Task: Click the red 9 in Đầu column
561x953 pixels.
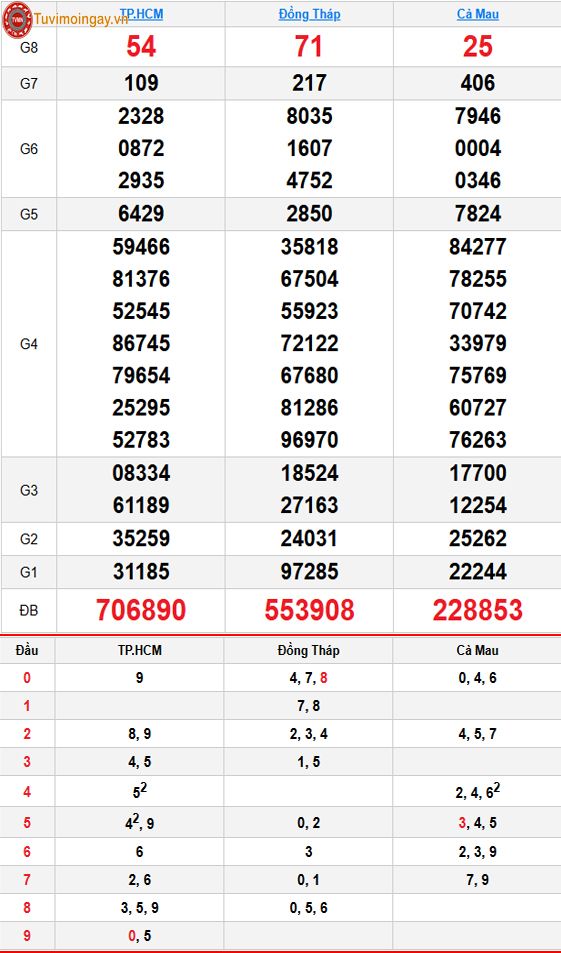Action: (27, 937)
